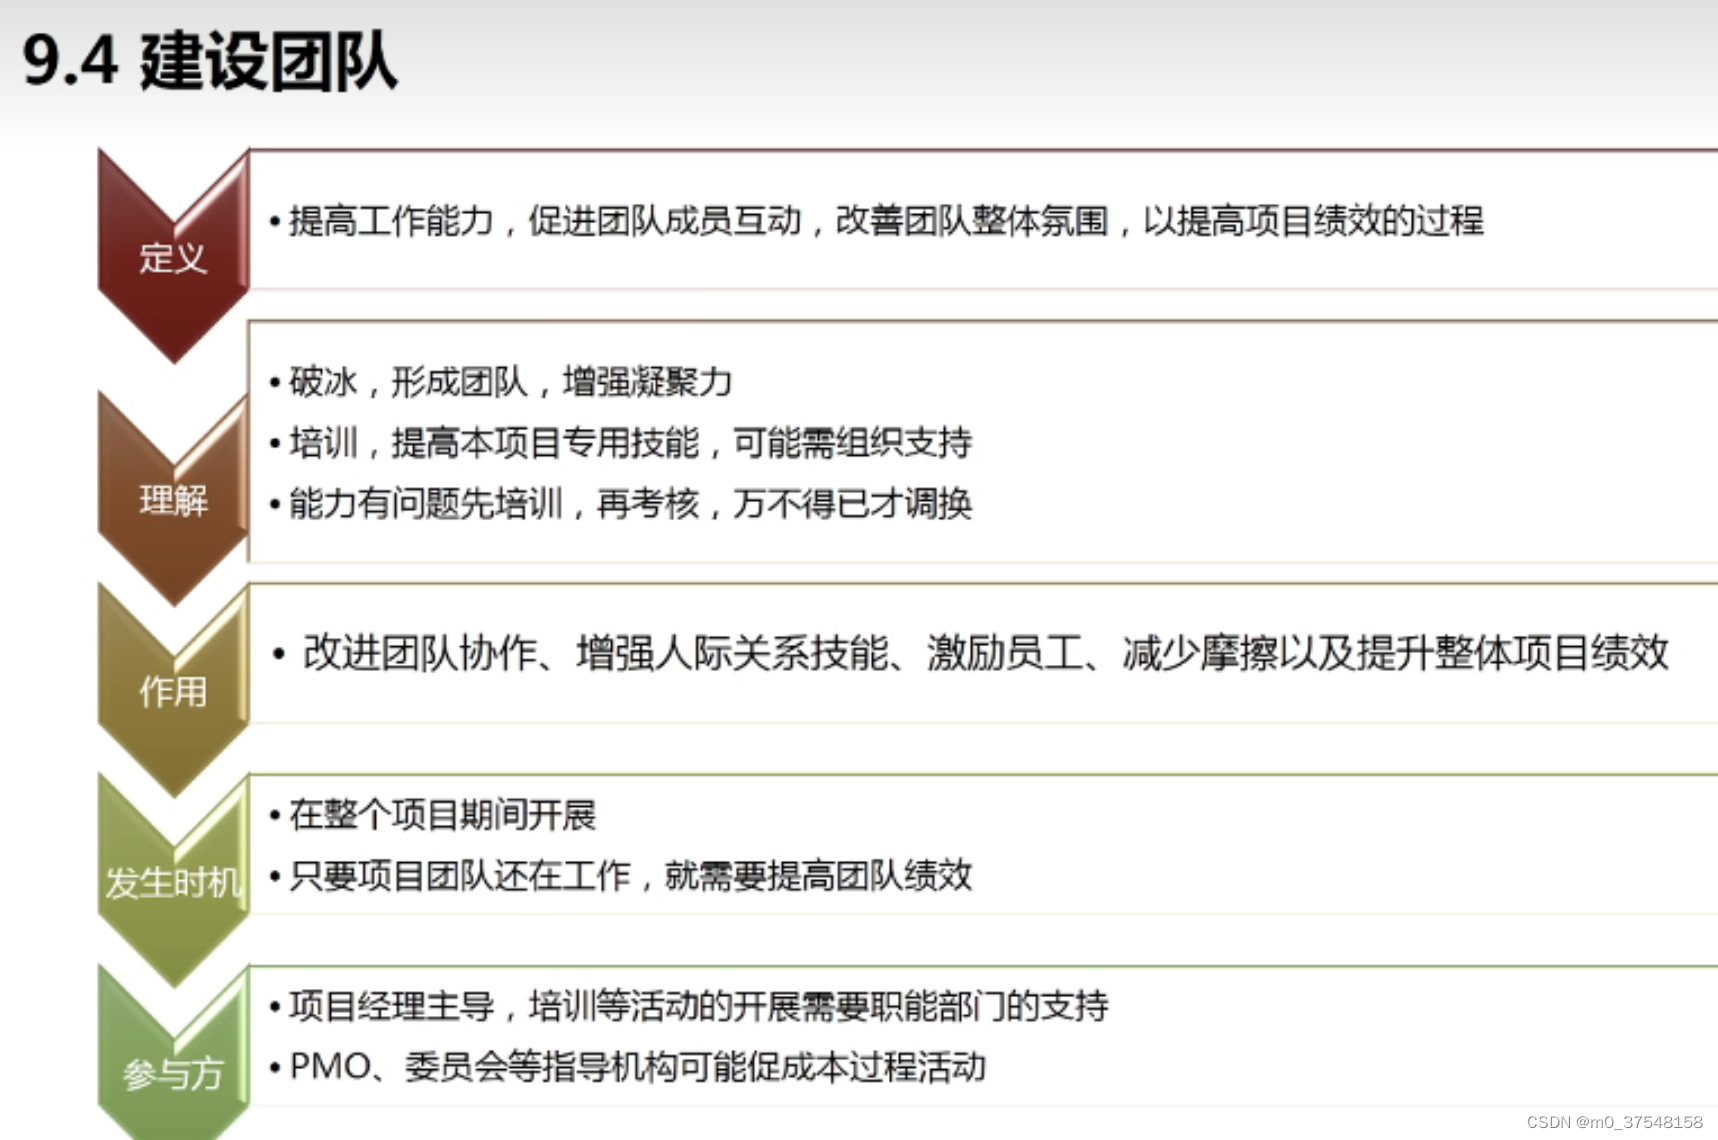The image size is (1718, 1140).
Task: Click the bullet starting '项目经理主导，培训等活动'
Action: (x=689, y=1006)
